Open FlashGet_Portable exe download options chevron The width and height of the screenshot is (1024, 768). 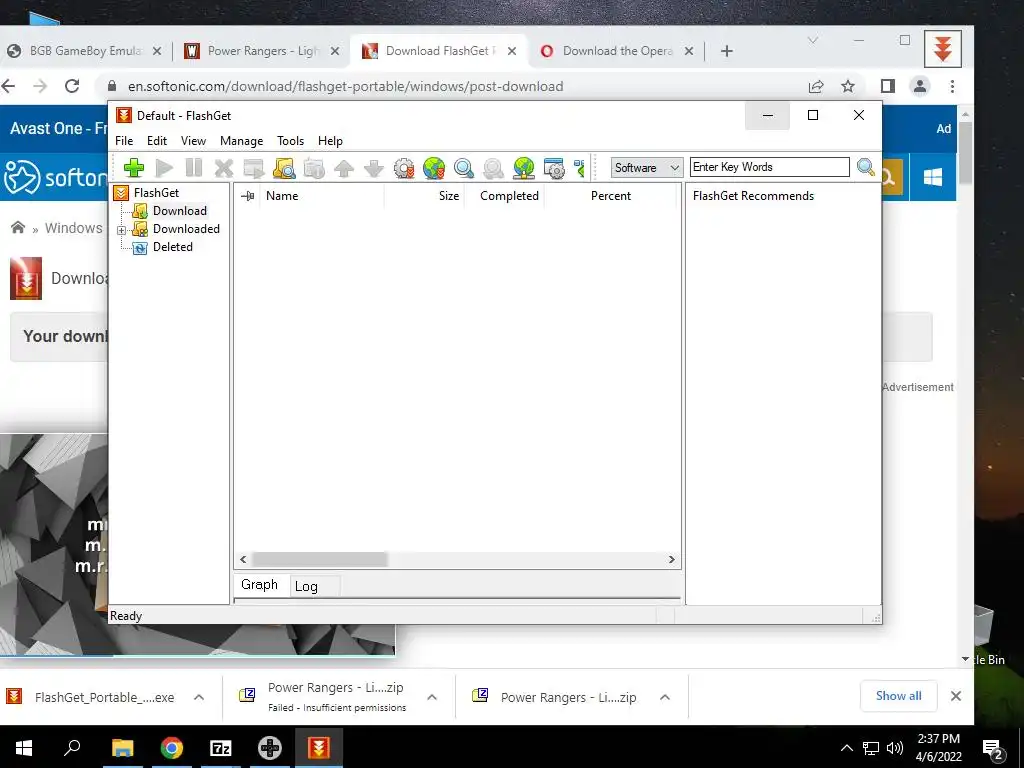pyautogui.click(x=199, y=697)
